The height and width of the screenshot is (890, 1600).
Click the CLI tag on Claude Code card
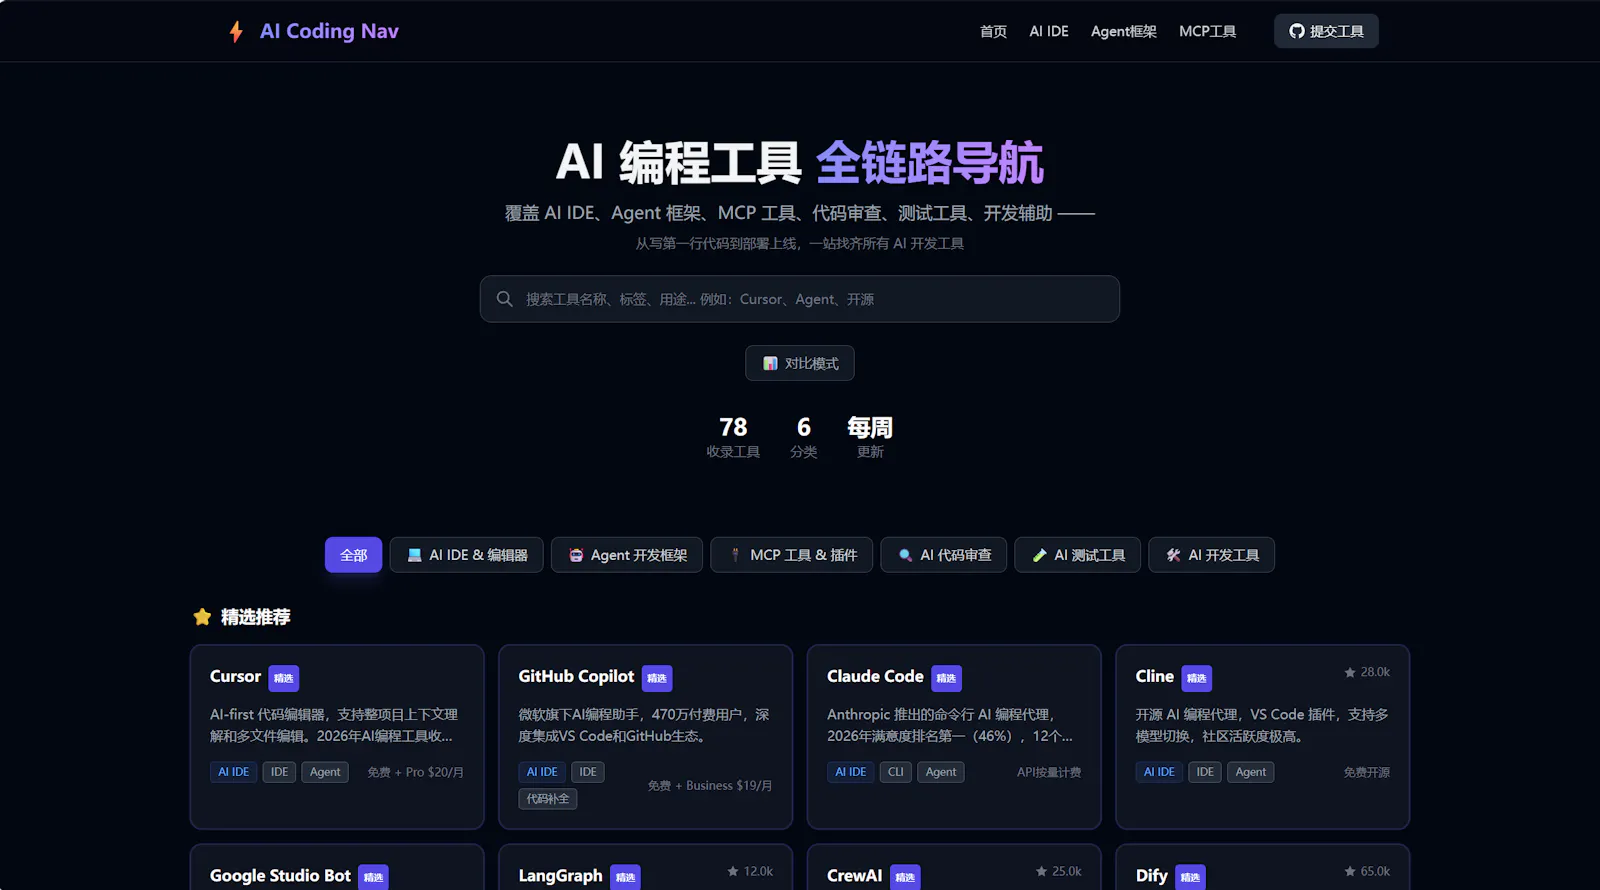pos(896,772)
